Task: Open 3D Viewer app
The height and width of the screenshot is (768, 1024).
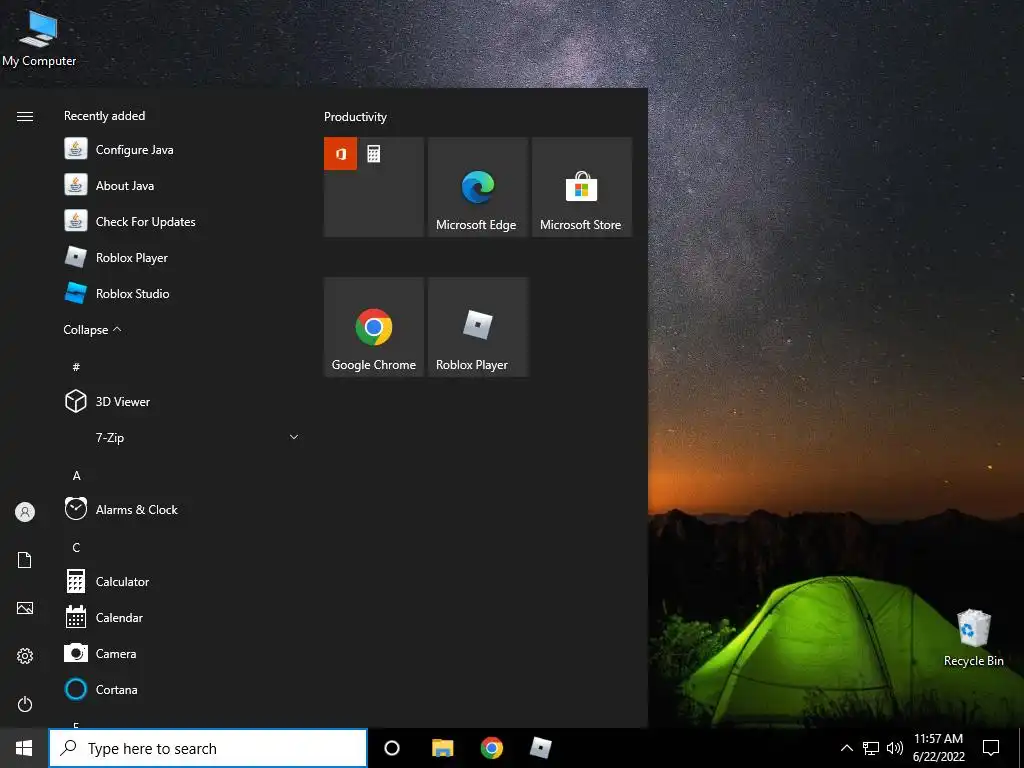Action: pos(180,401)
